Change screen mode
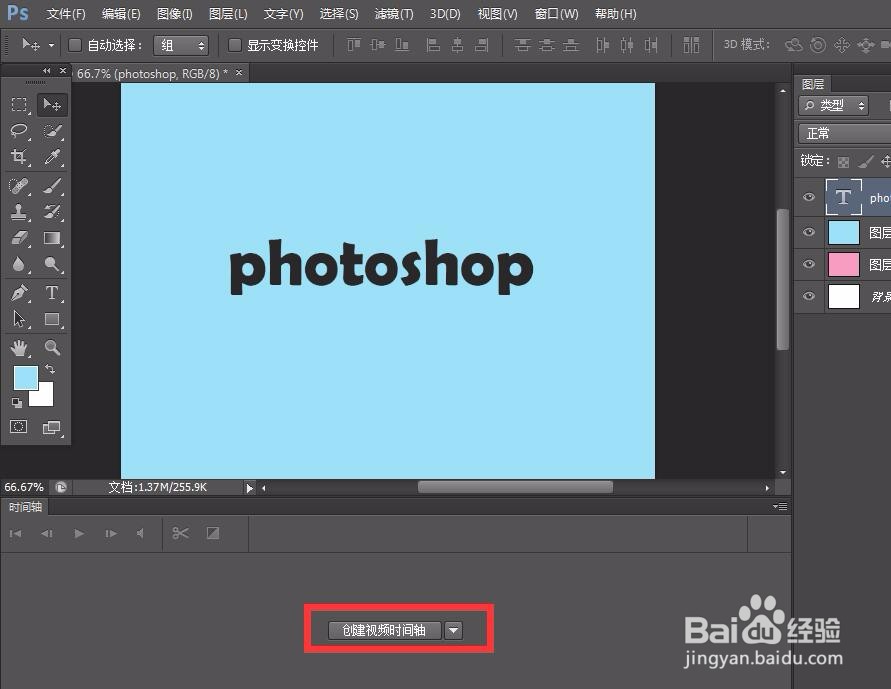The width and height of the screenshot is (891, 689). [52, 427]
